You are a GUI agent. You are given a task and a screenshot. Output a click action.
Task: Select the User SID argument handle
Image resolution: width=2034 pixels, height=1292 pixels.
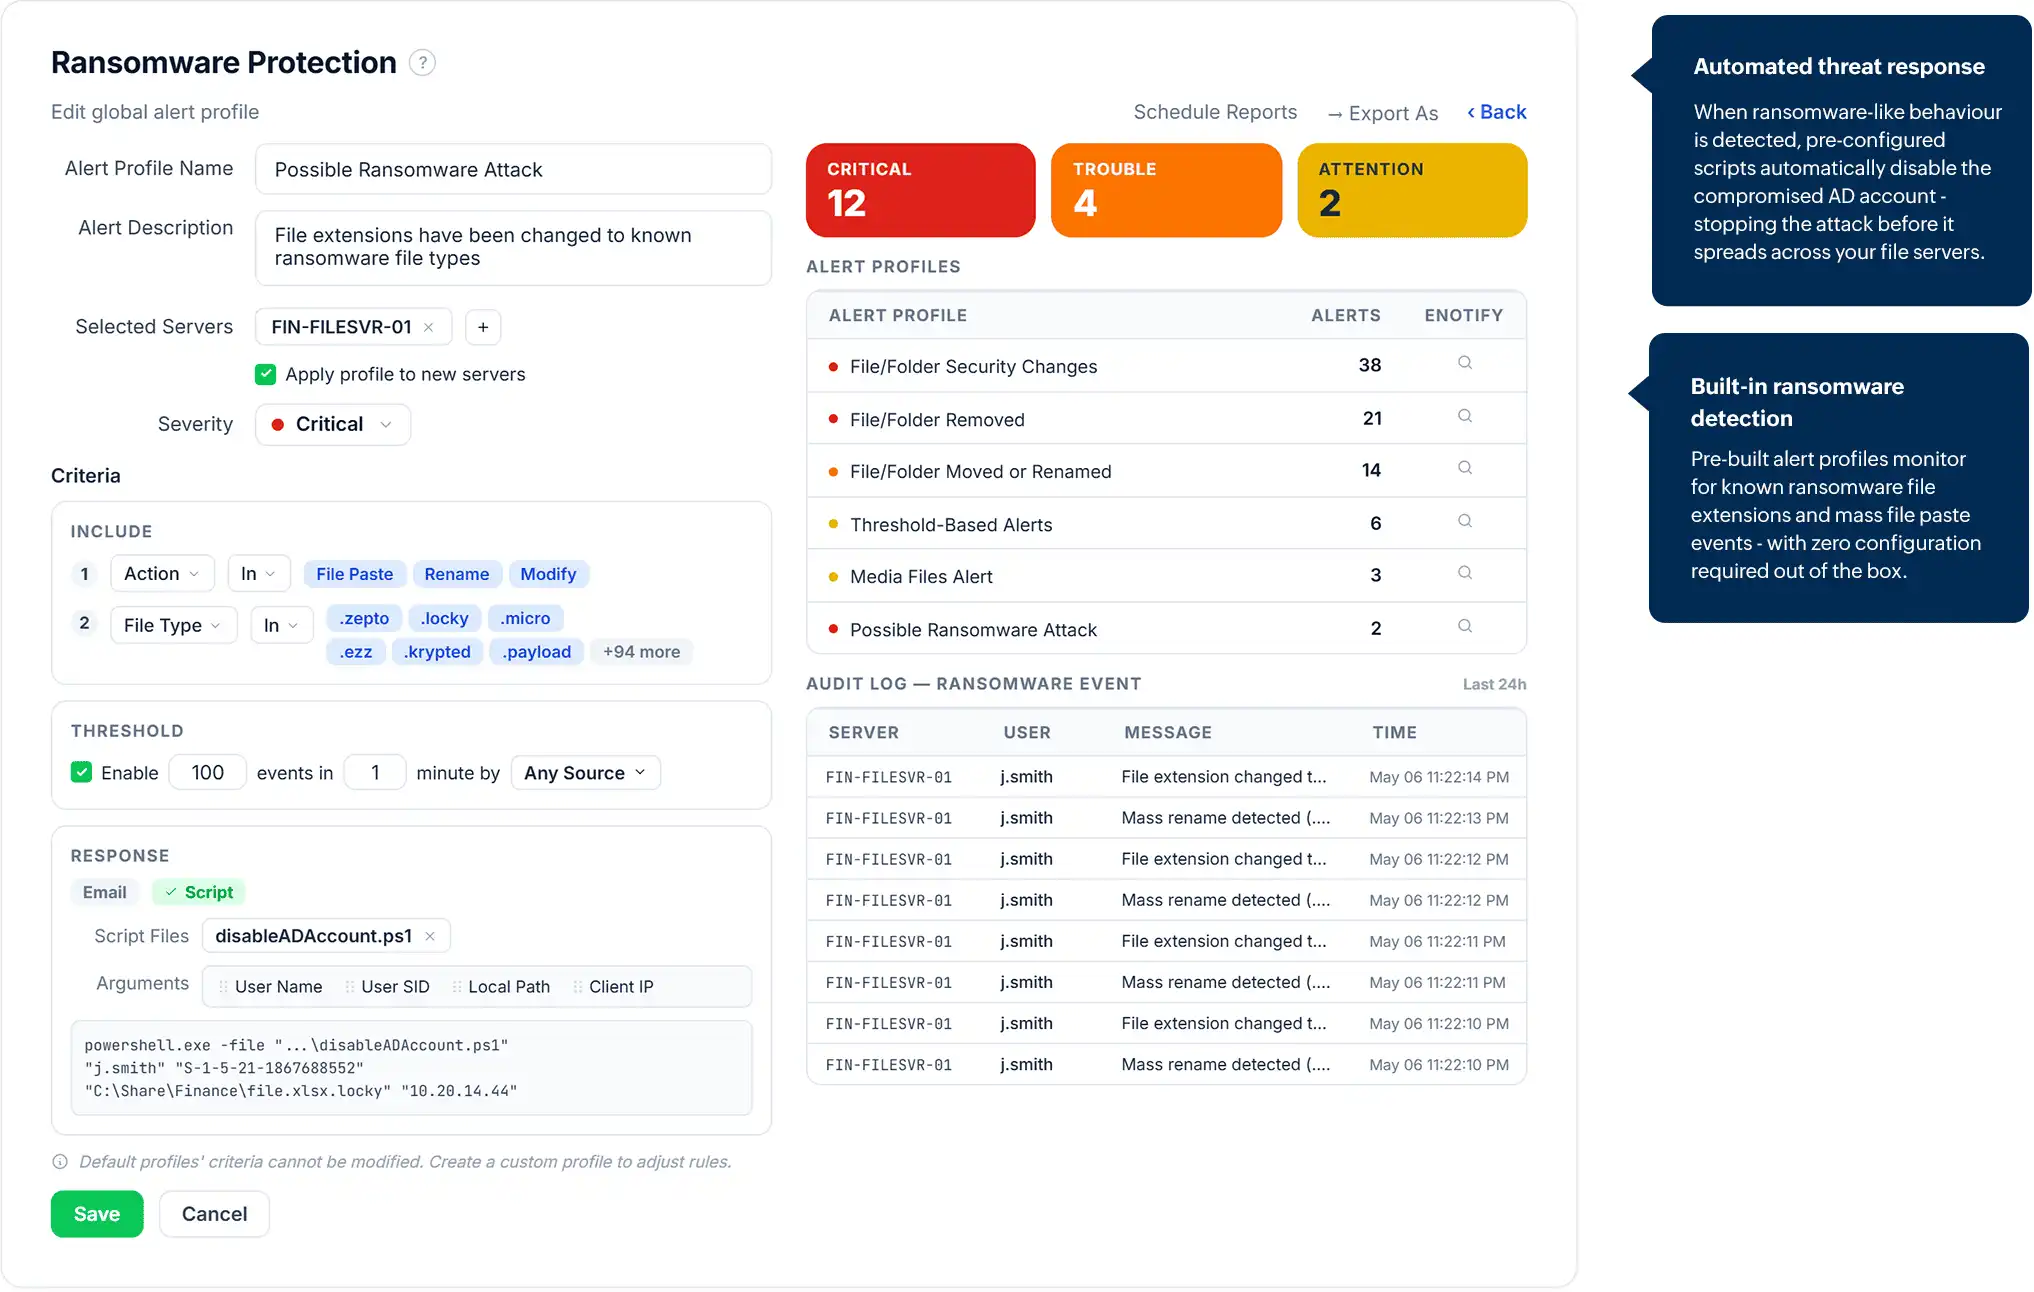coord(350,987)
